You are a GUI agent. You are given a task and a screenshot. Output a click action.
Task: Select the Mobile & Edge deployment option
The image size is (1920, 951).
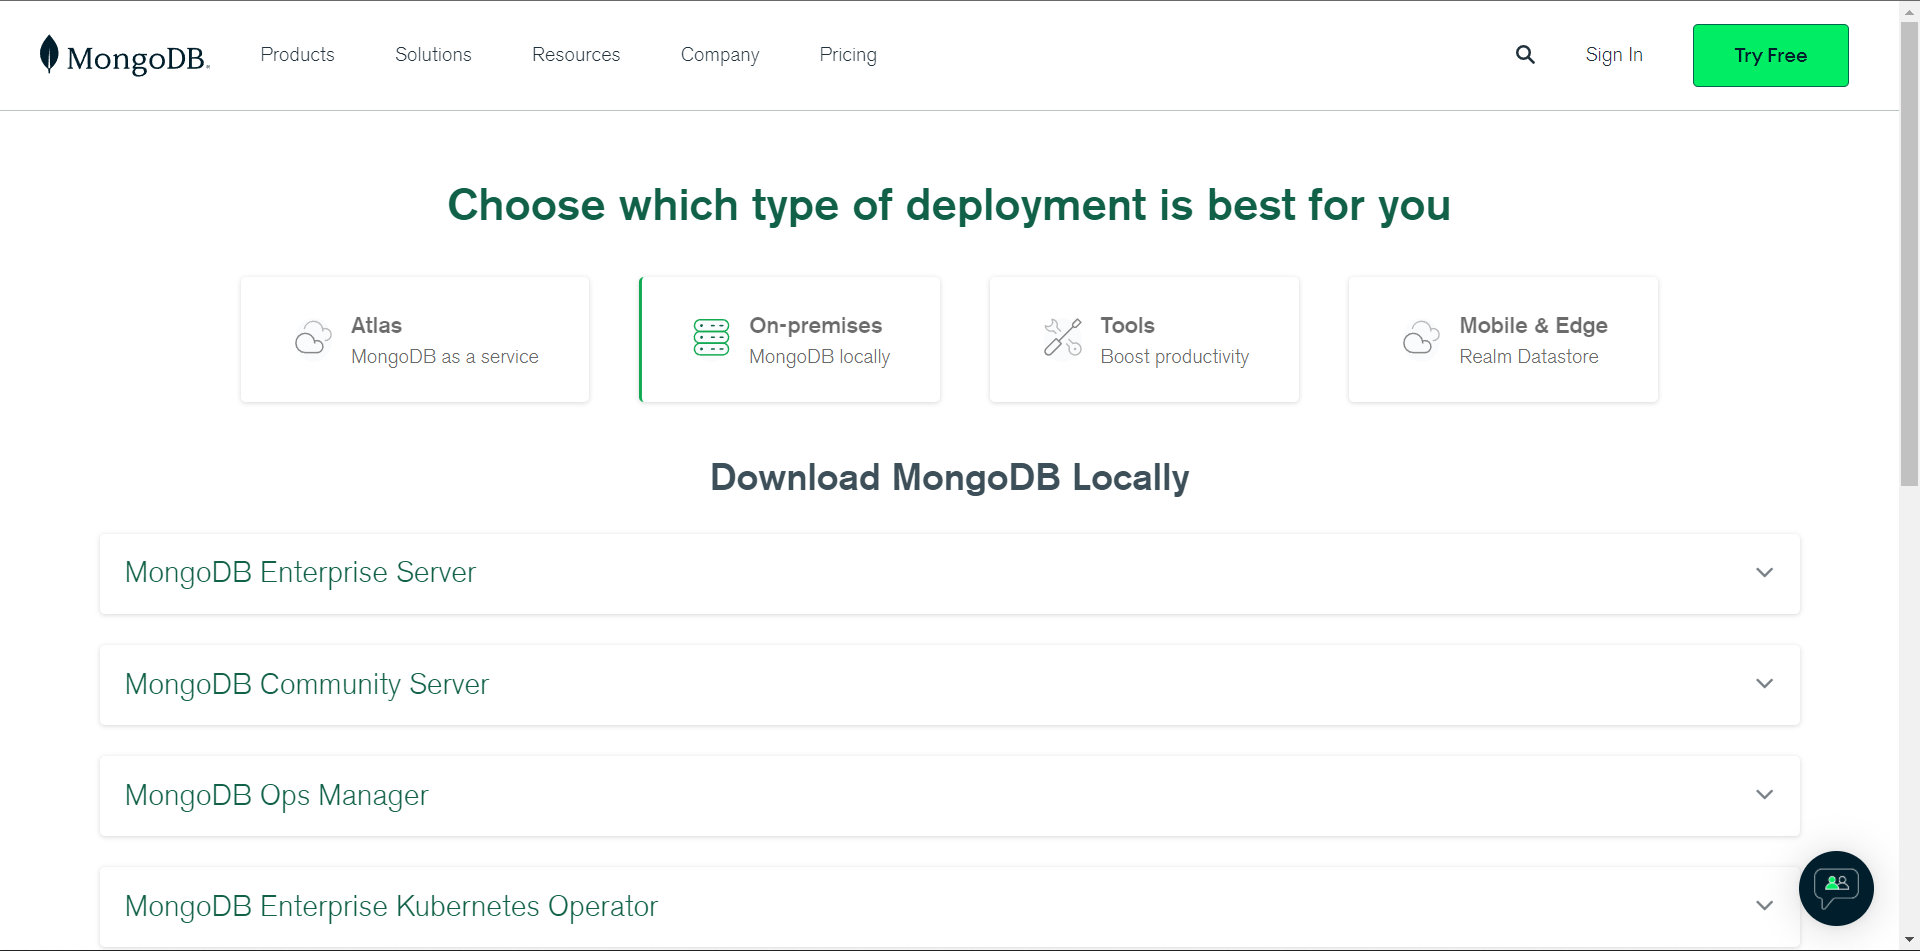[x=1502, y=339]
